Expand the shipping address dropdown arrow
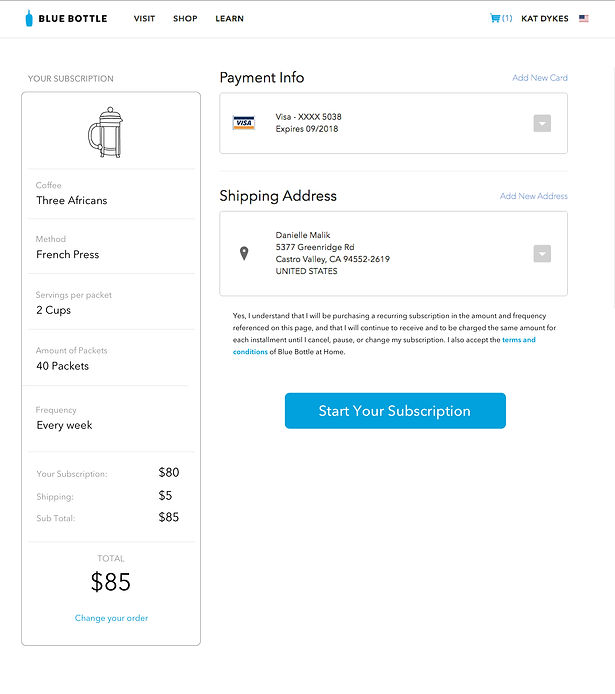615x694 pixels. coord(542,254)
